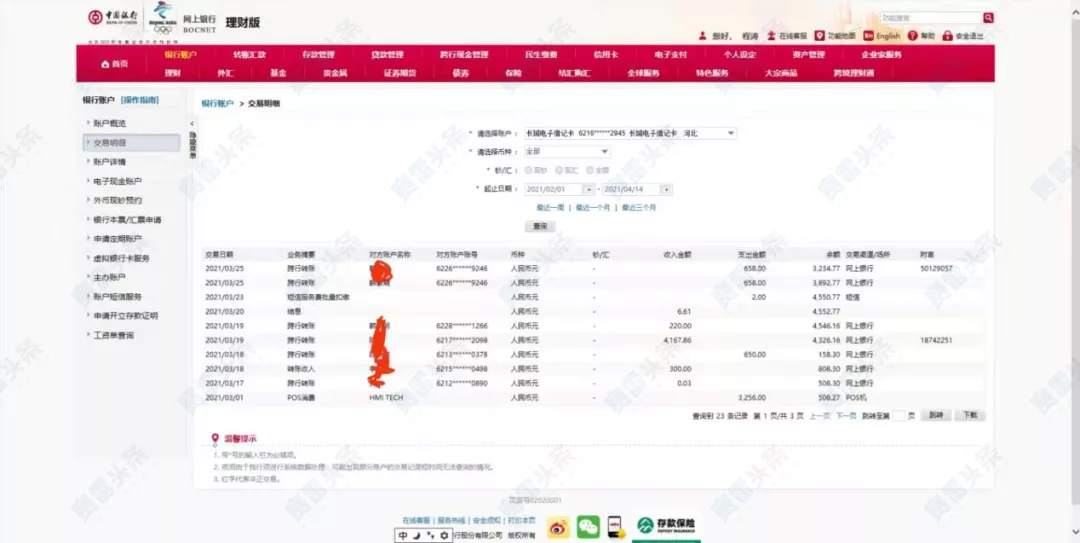Click the 下一页 next page link
The image size is (1080, 543).
[x=846, y=416]
